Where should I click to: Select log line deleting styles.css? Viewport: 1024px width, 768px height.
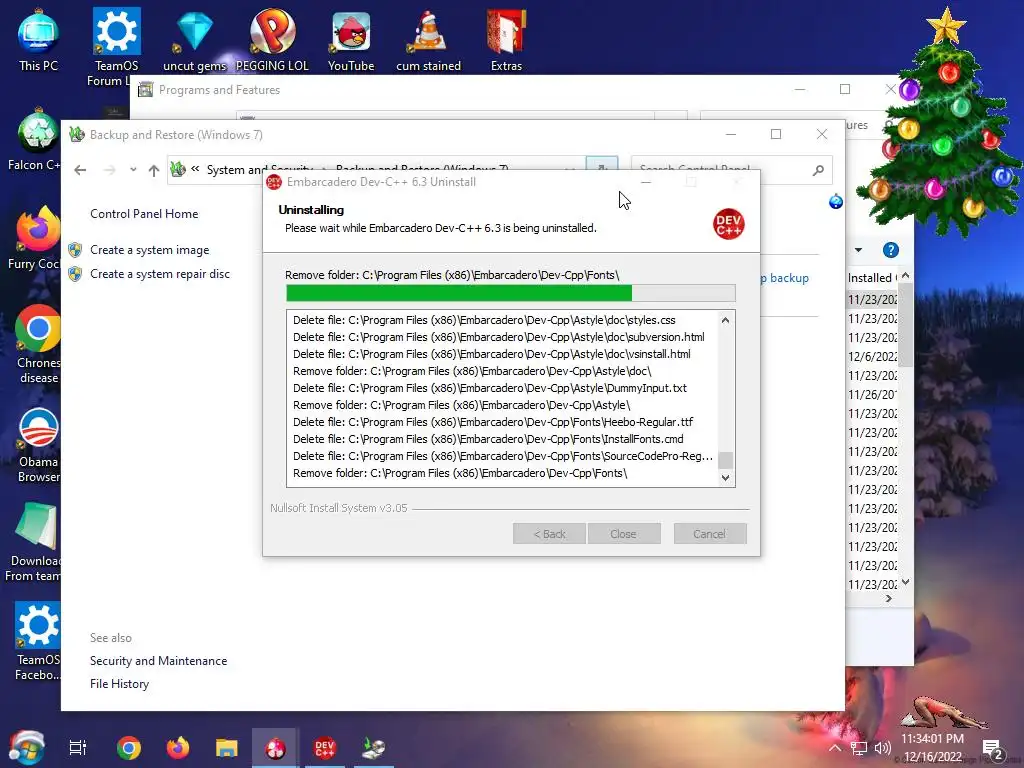(484, 320)
